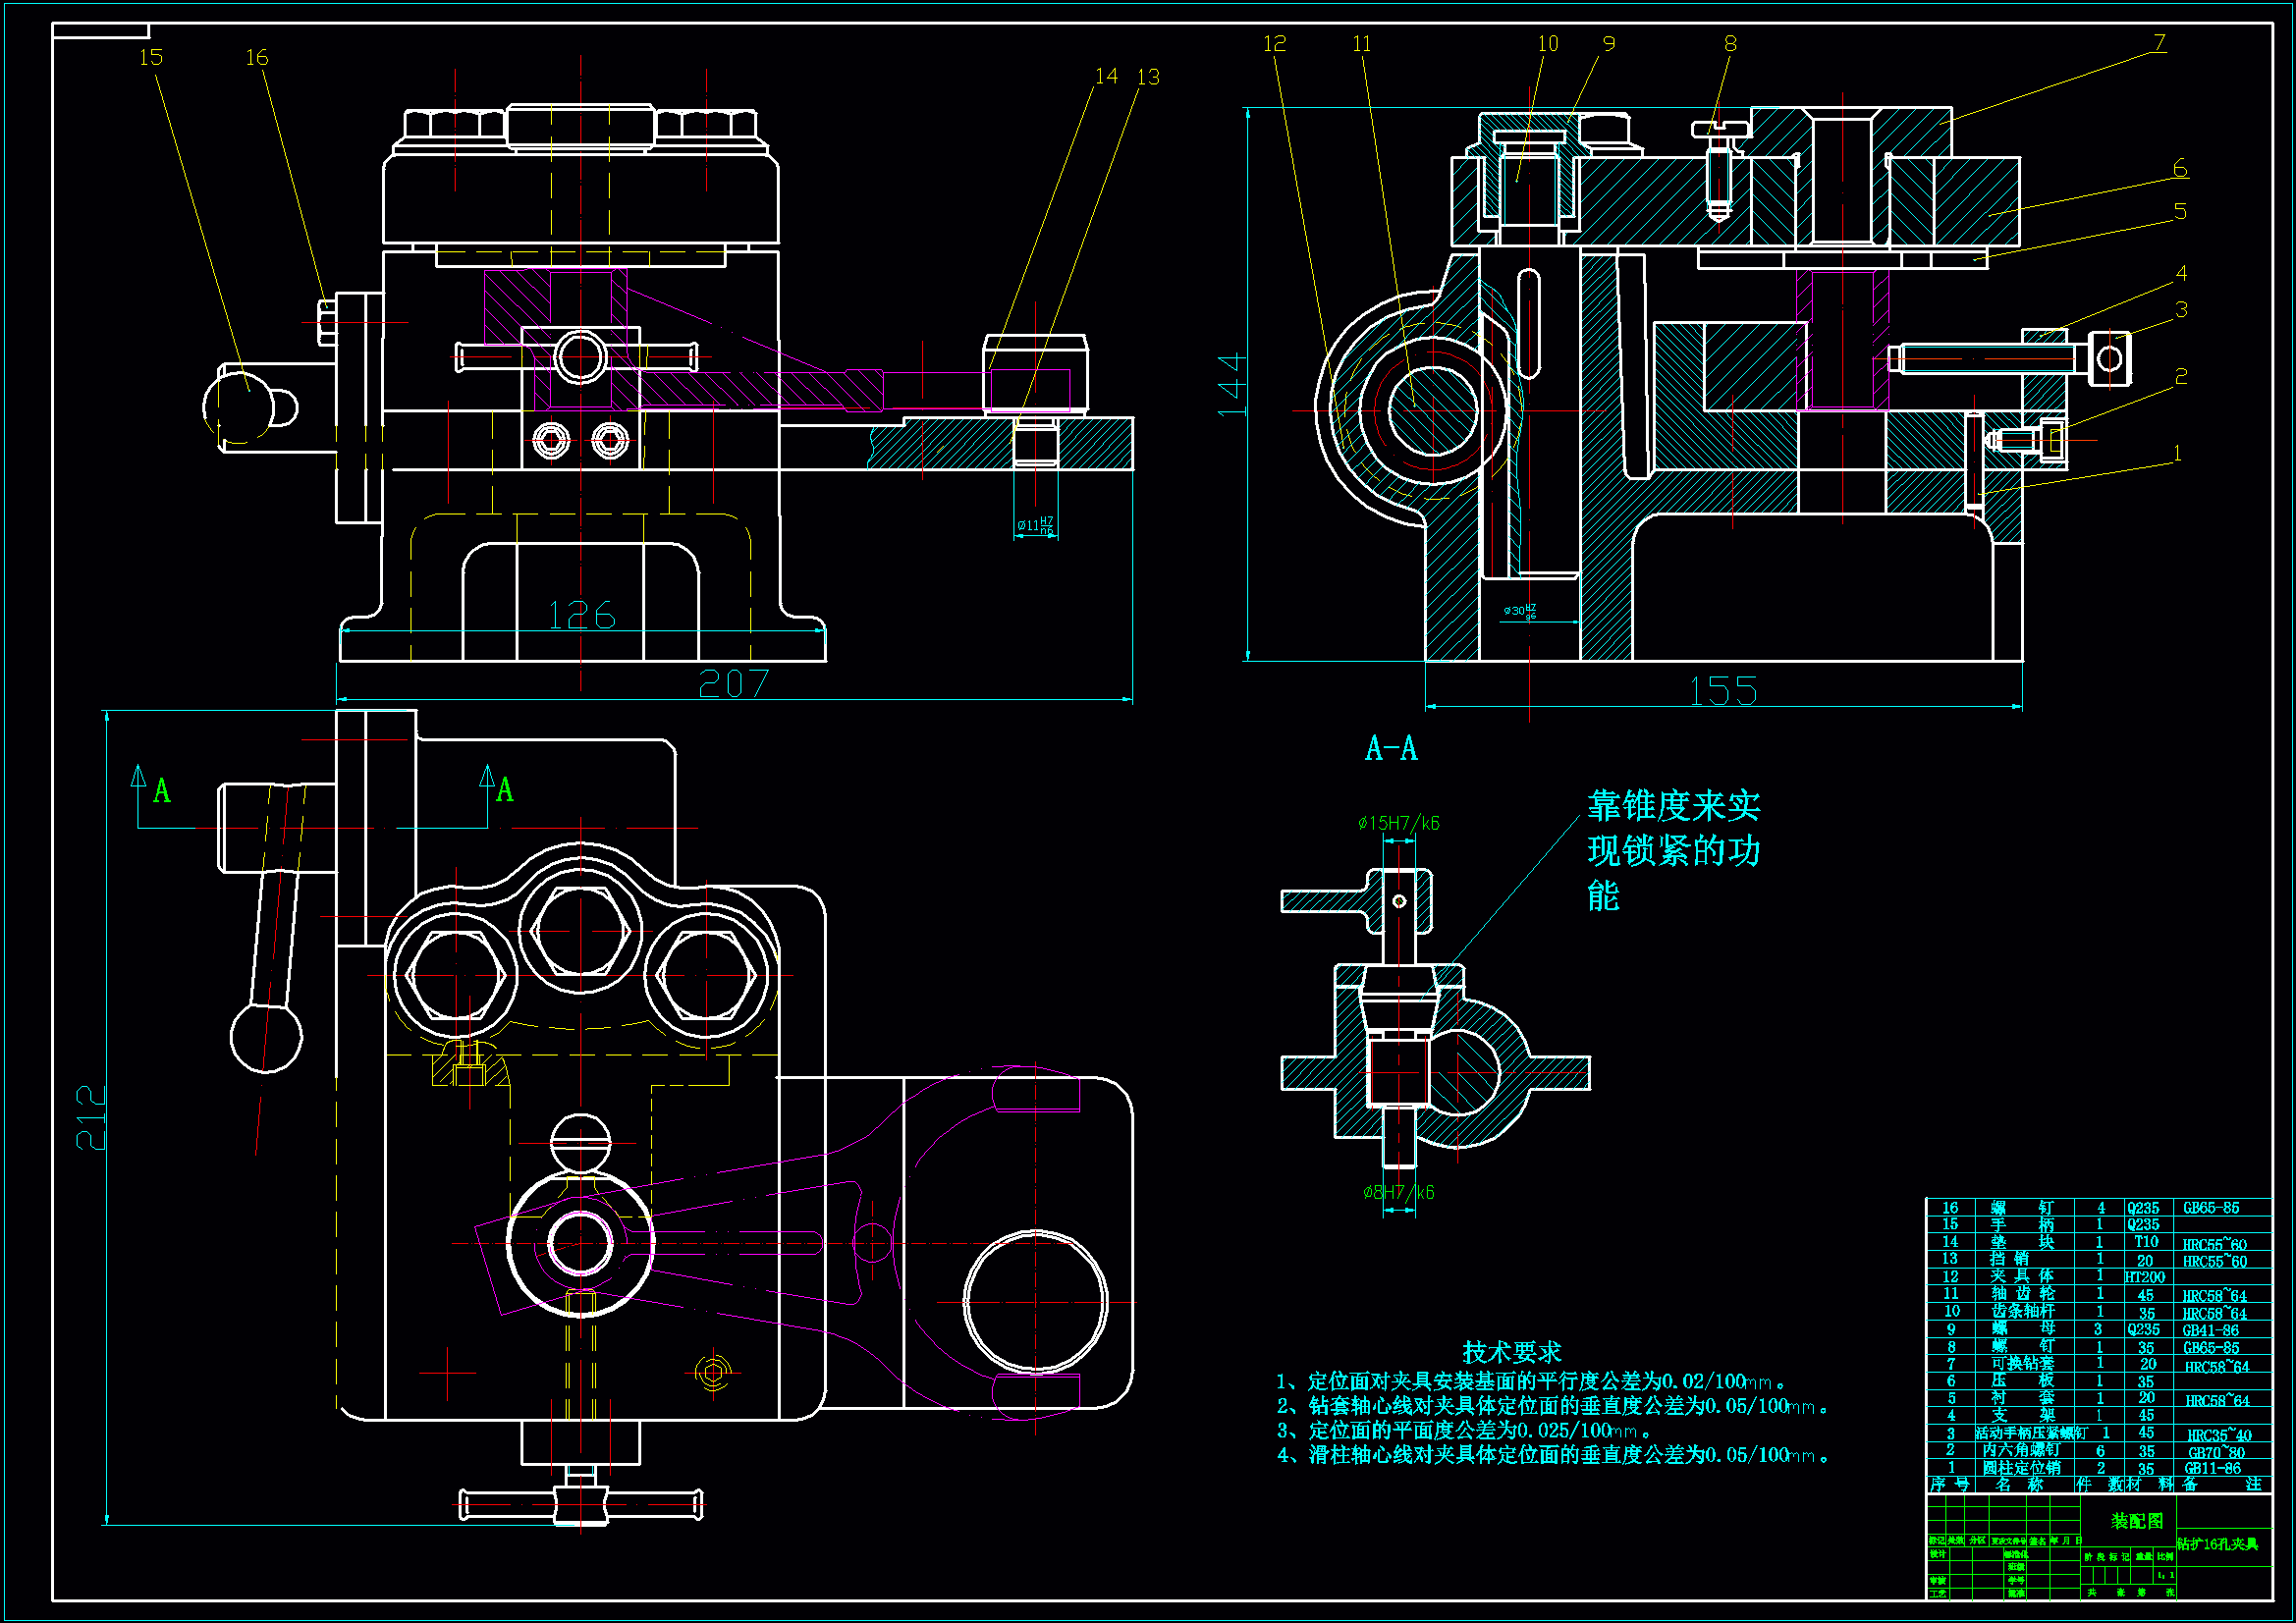Click the 144 height dimension text
2296x1623 pixels.
[x=1232, y=384]
